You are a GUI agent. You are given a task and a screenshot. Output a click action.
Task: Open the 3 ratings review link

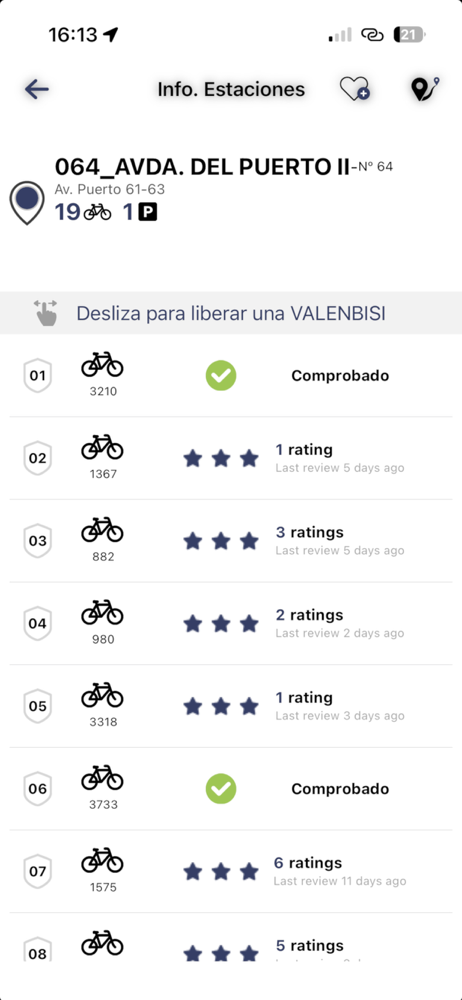click(x=309, y=532)
